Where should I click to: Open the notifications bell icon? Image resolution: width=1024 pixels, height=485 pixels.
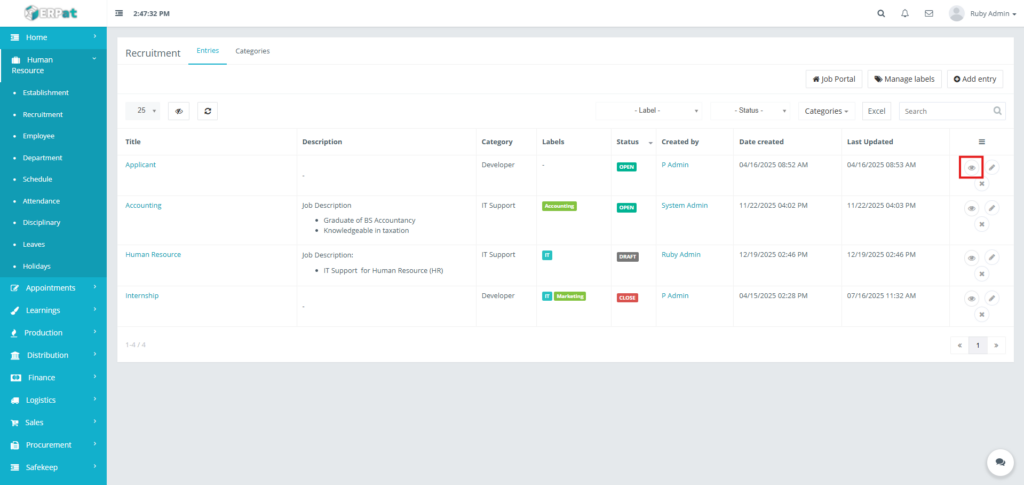[905, 14]
